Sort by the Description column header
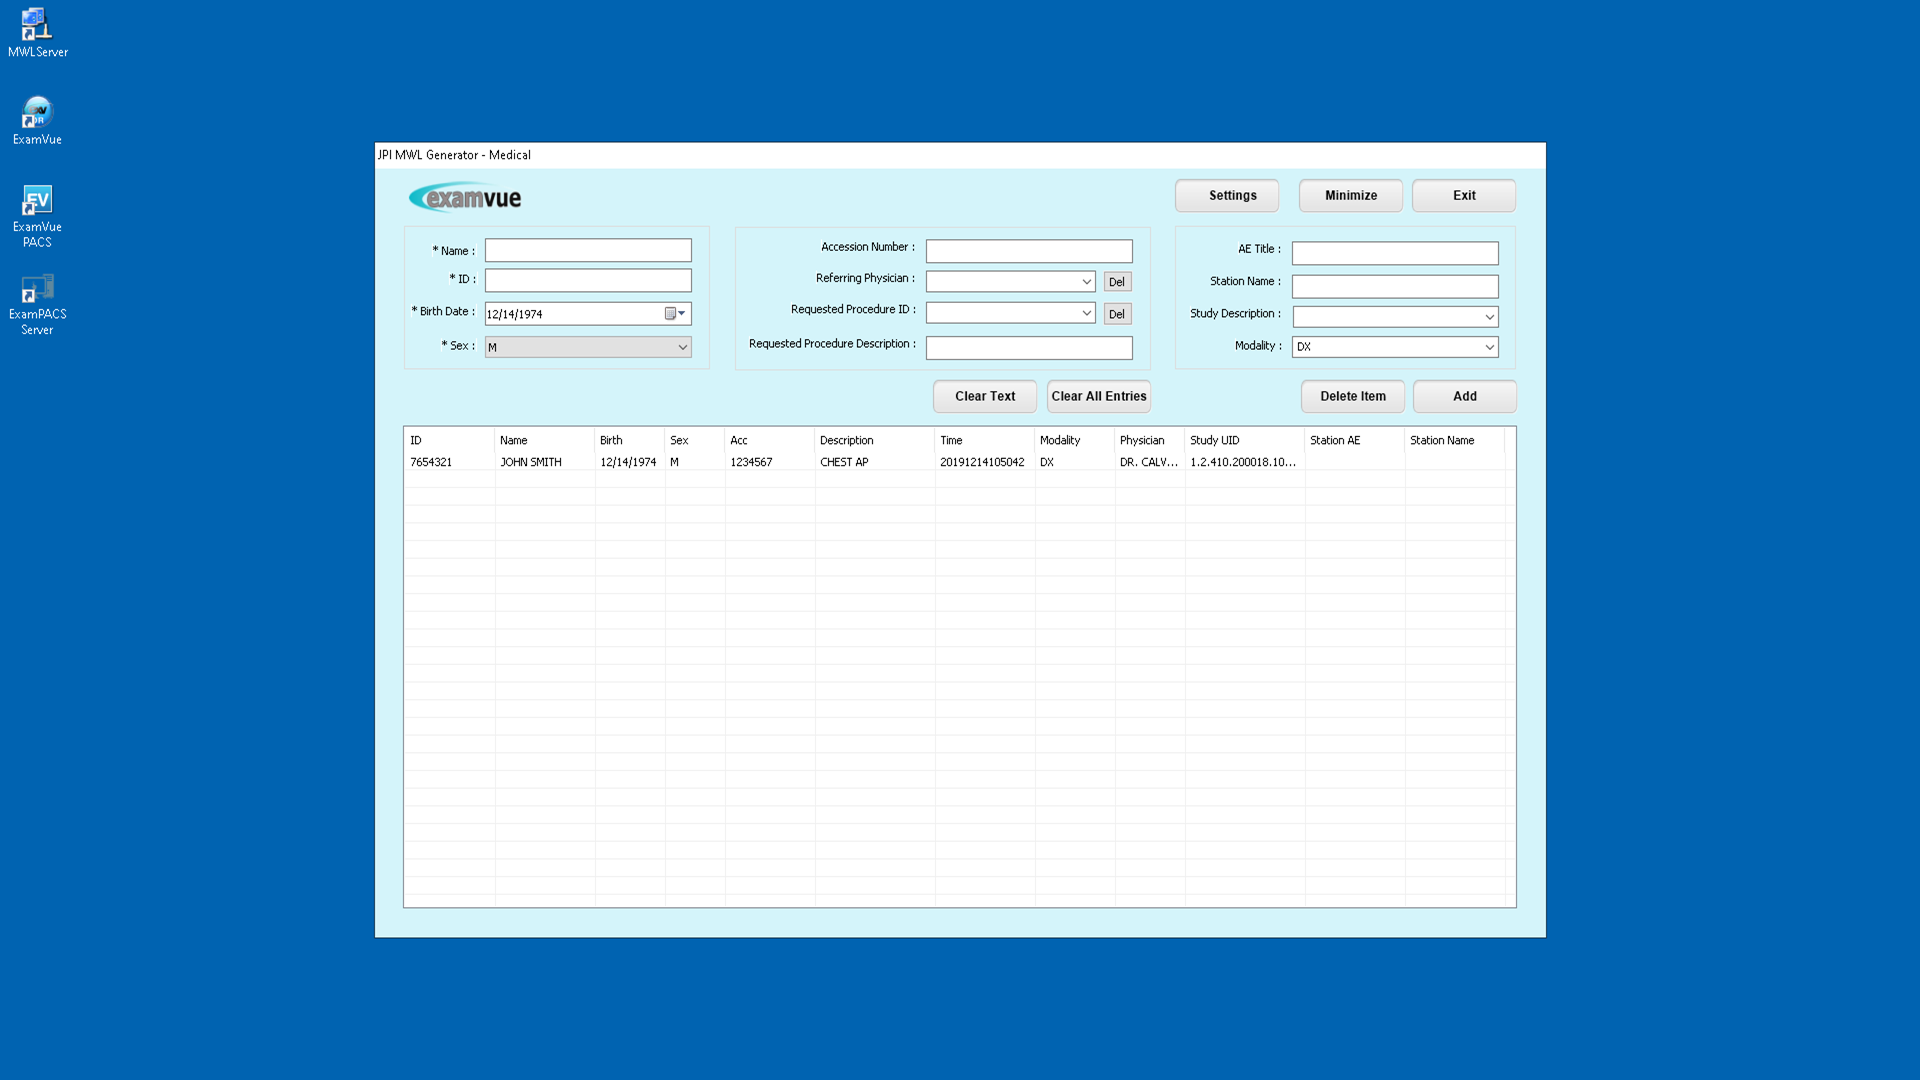The image size is (1920, 1080). [874, 440]
